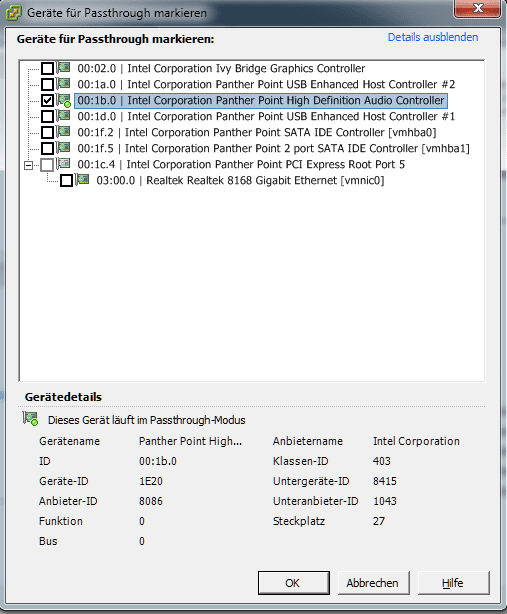Viewport: 507px width, 614px height.
Task: Click the 'Klassen-ID' label
Action: click(x=300, y=461)
